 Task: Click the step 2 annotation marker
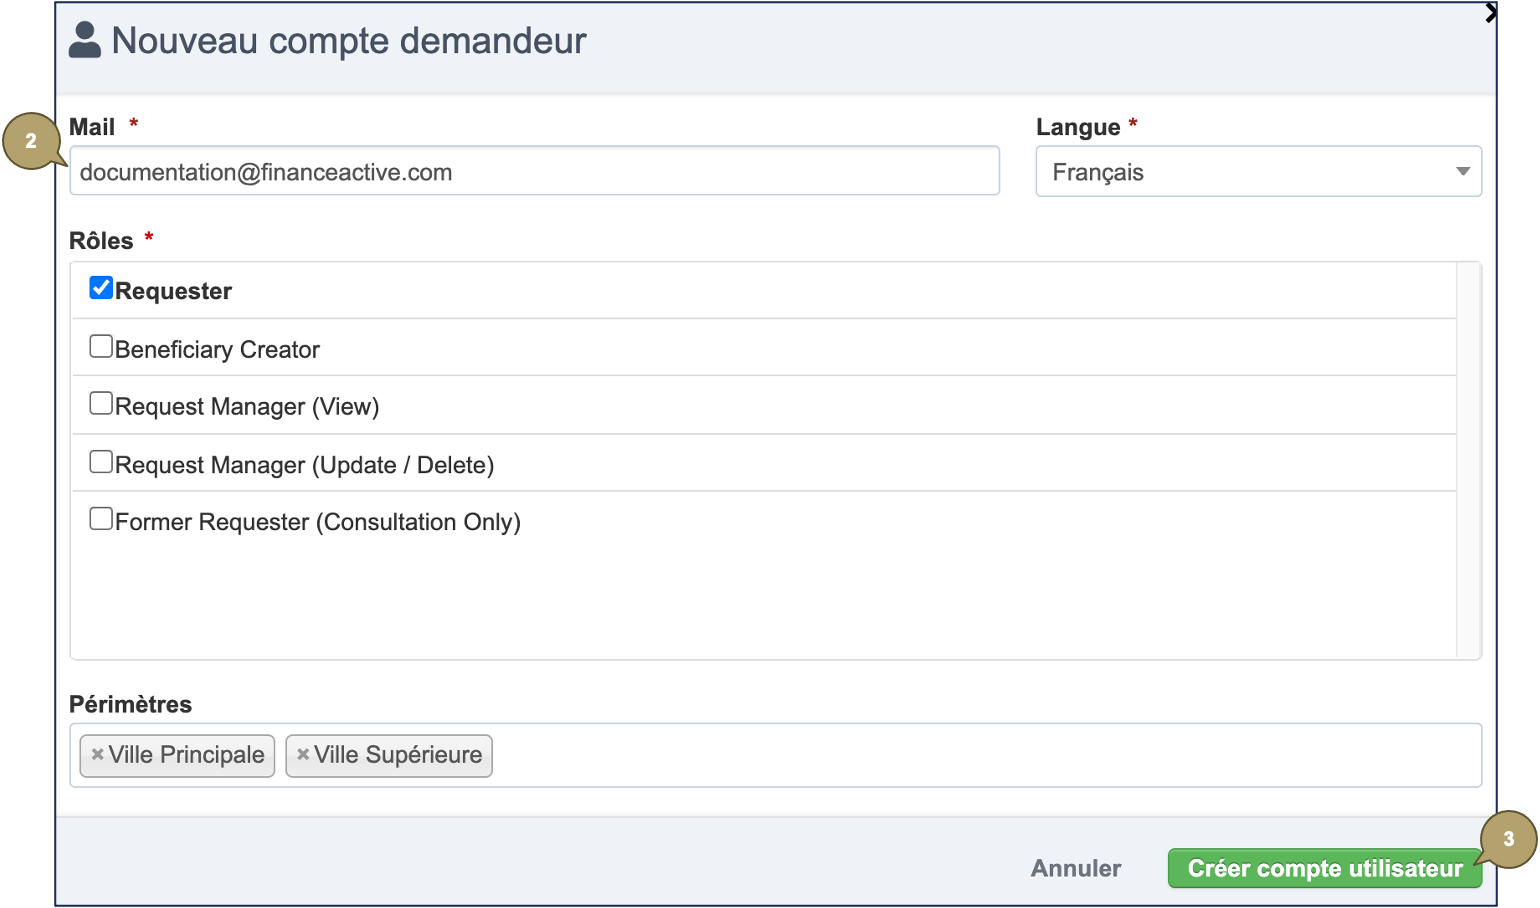(x=31, y=141)
